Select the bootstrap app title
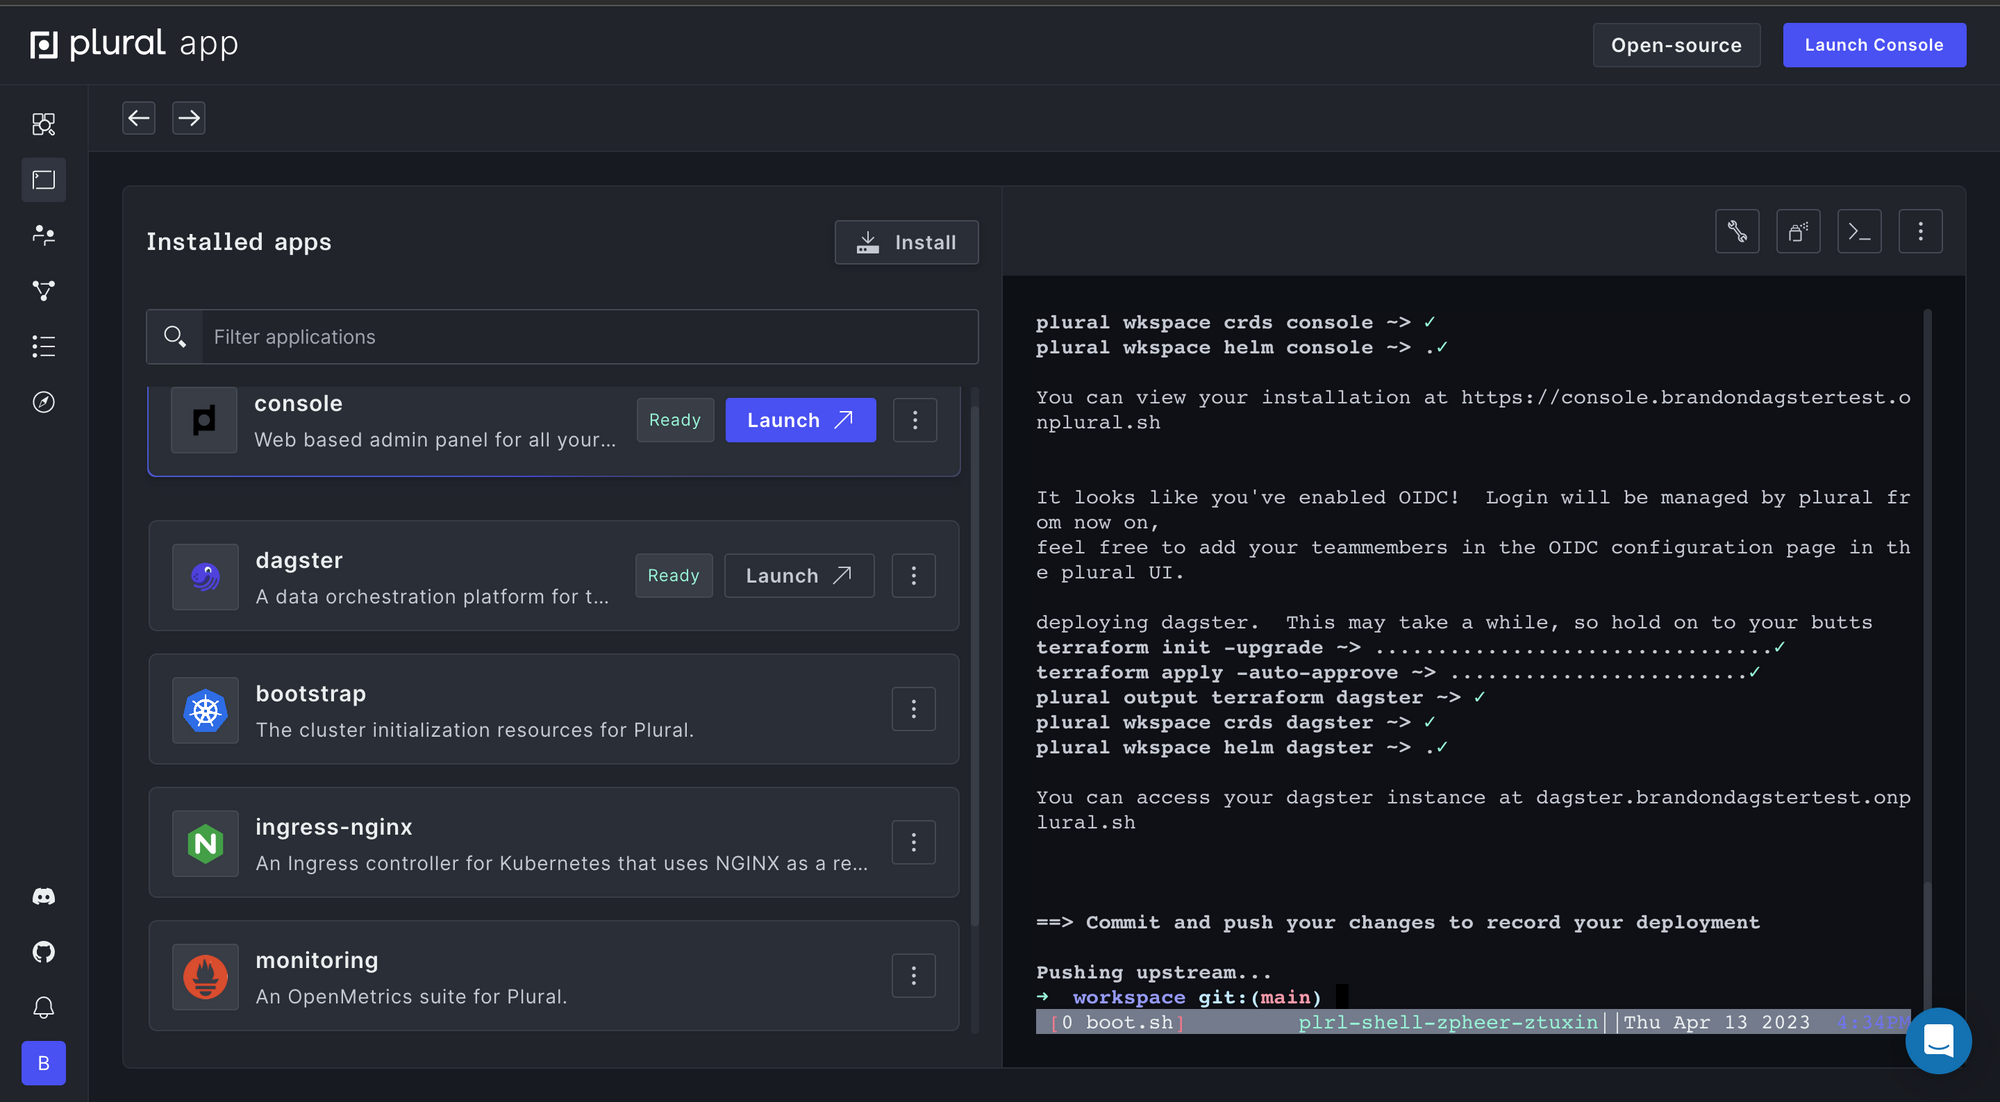The width and height of the screenshot is (2000, 1102). pos(311,694)
